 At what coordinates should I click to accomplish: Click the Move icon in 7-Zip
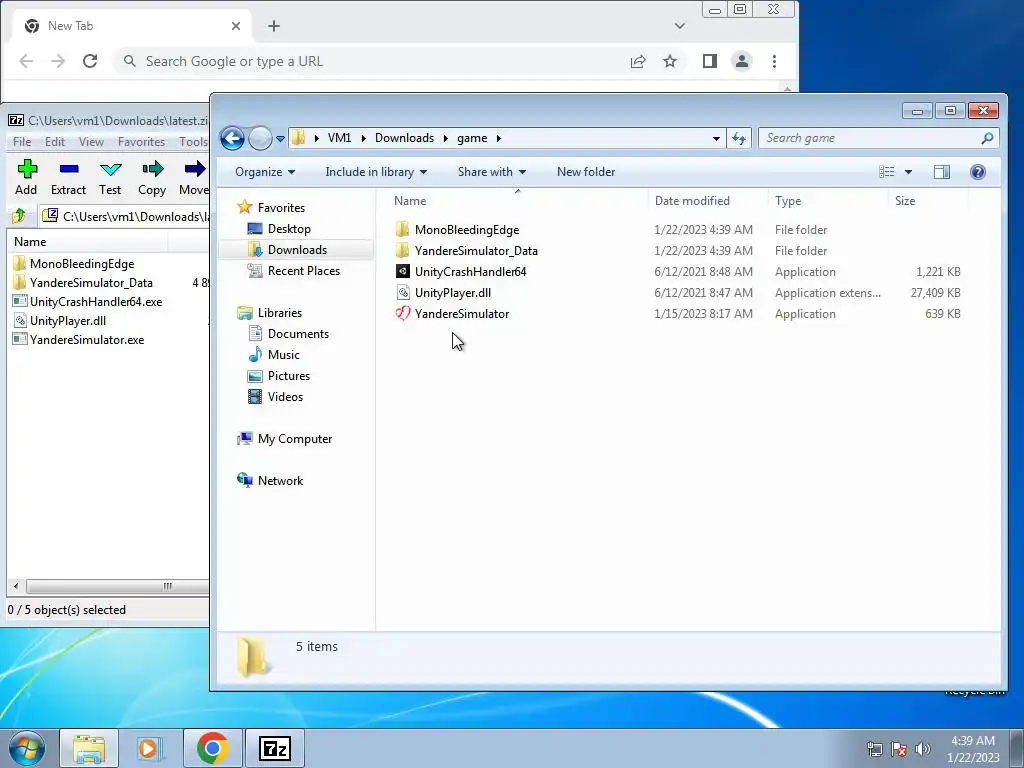tap(194, 177)
